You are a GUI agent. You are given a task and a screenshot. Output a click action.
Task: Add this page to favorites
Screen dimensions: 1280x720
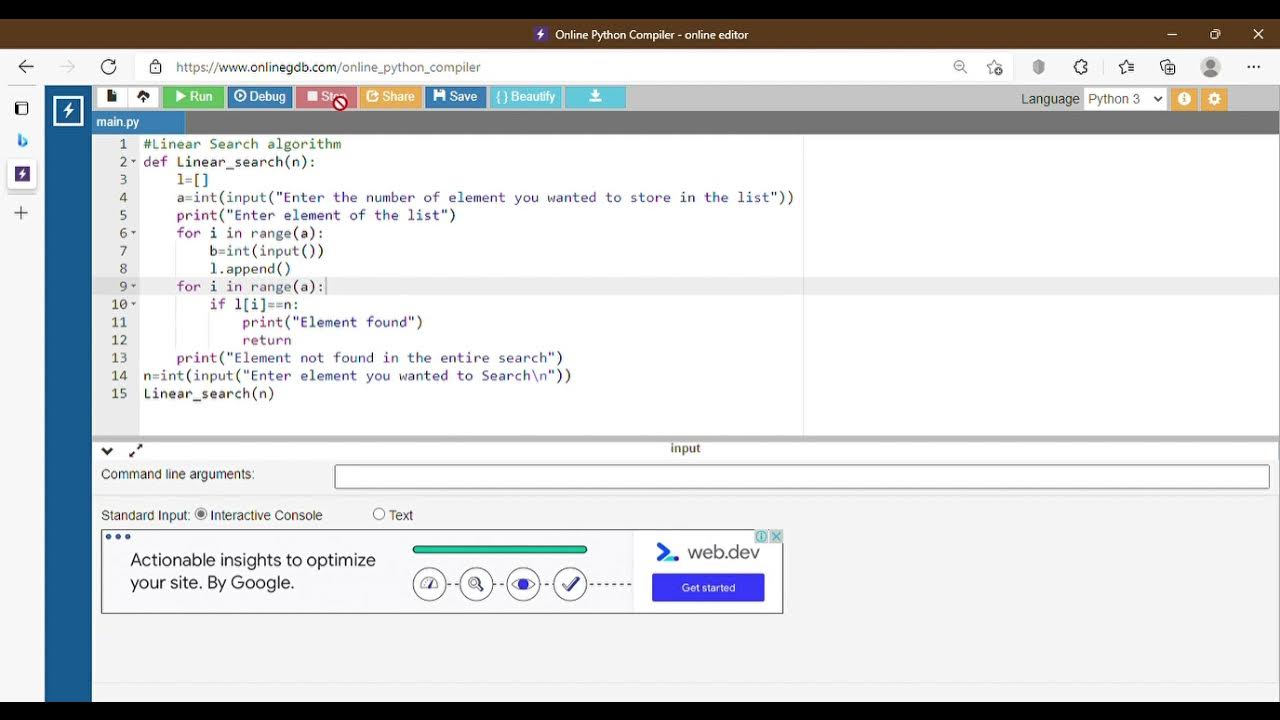coord(994,67)
